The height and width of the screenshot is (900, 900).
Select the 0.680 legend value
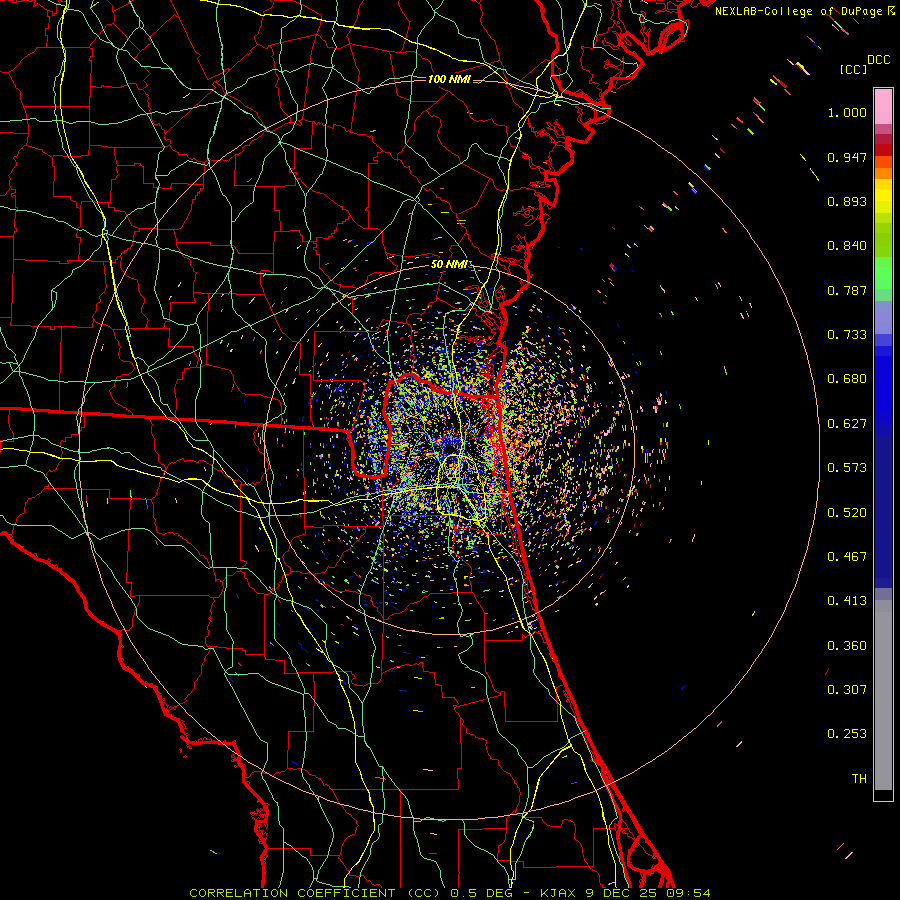click(847, 379)
